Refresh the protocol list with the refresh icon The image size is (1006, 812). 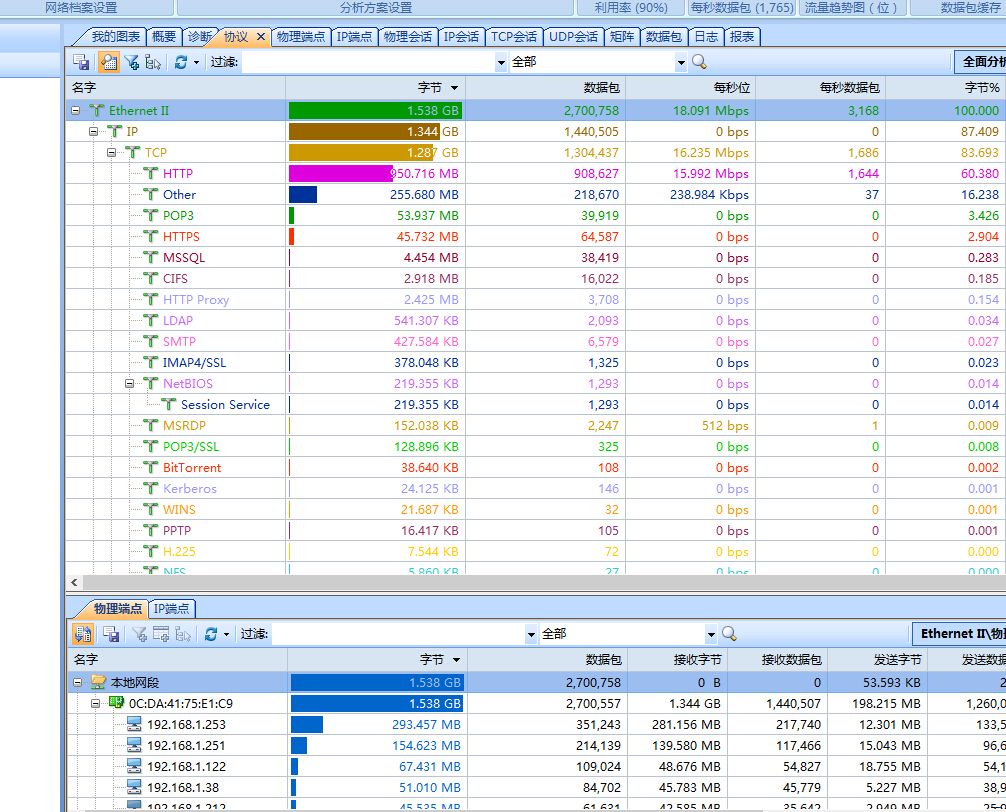[x=179, y=61]
